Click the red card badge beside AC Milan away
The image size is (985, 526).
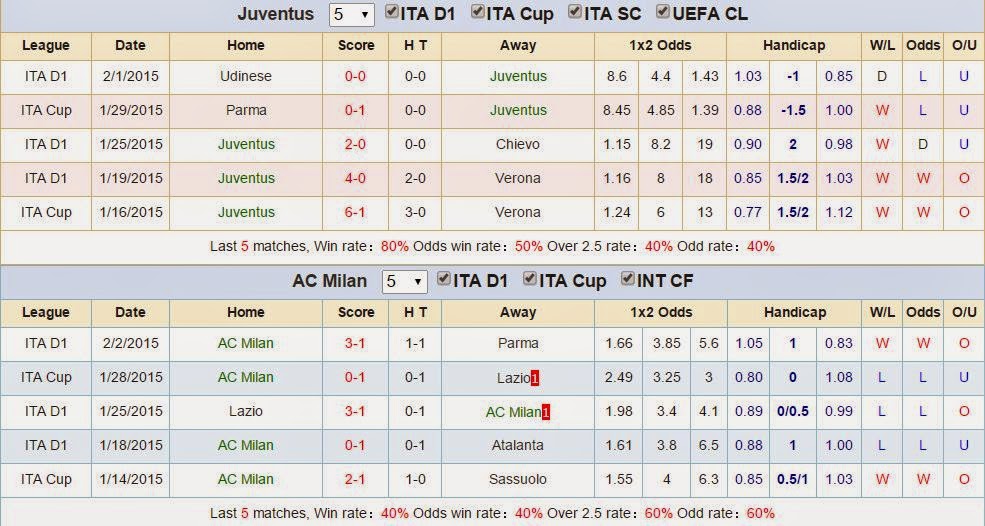546,413
